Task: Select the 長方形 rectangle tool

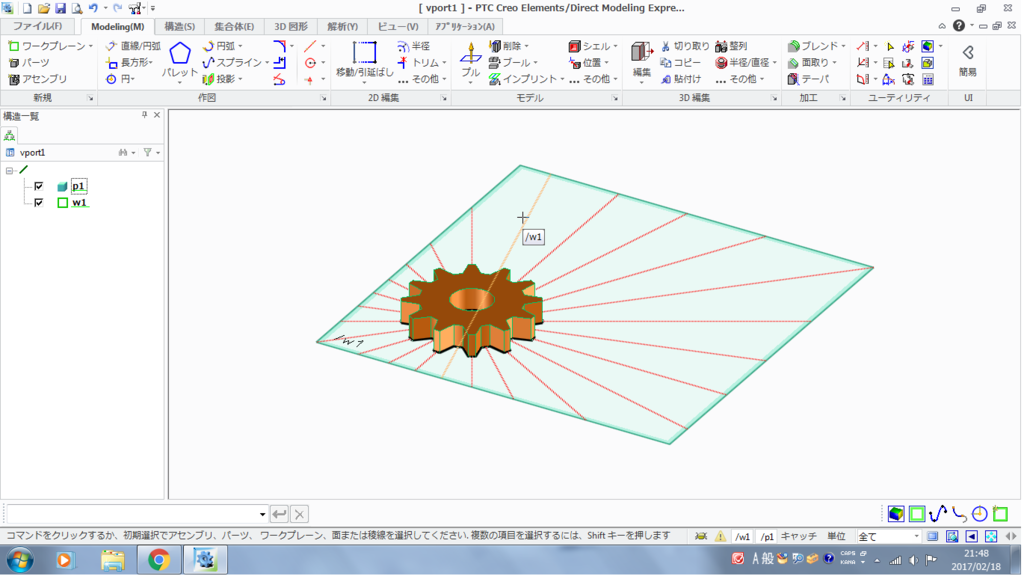Action: coord(129,63)
